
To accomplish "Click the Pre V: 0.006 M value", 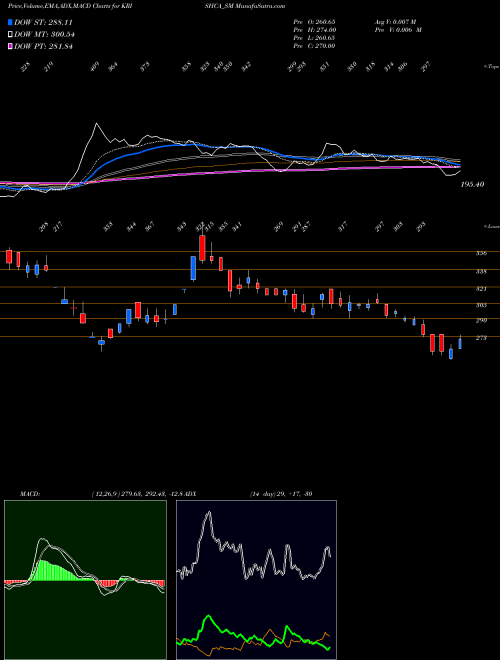I will click(x=397, y=30).
